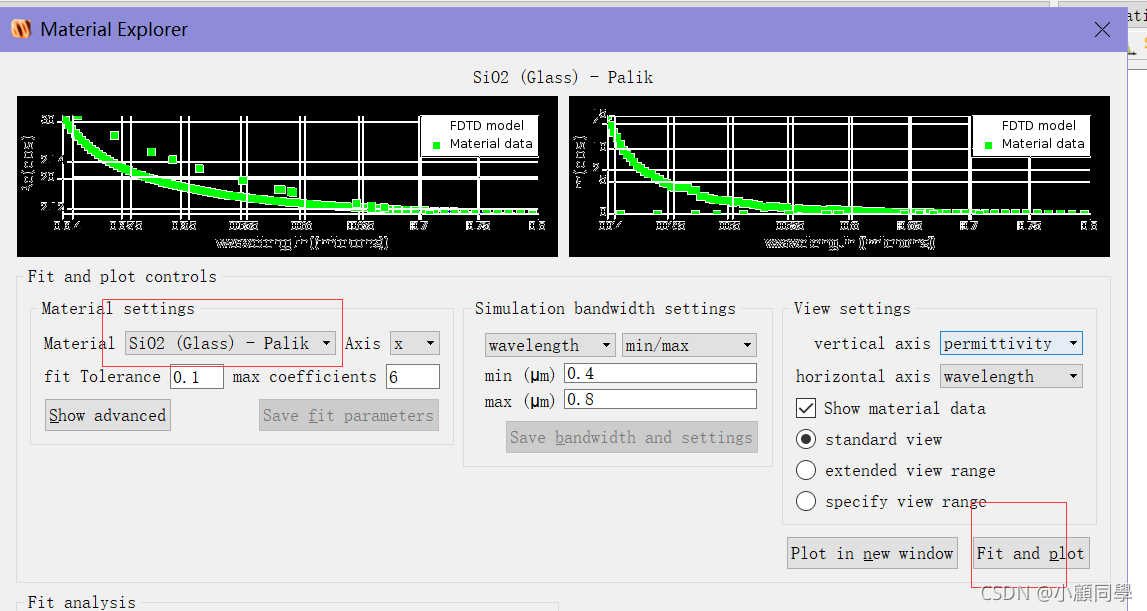1147x611 pixels.
Task: Click the Fit analysis group label
Action: click(x=81, y=601)
